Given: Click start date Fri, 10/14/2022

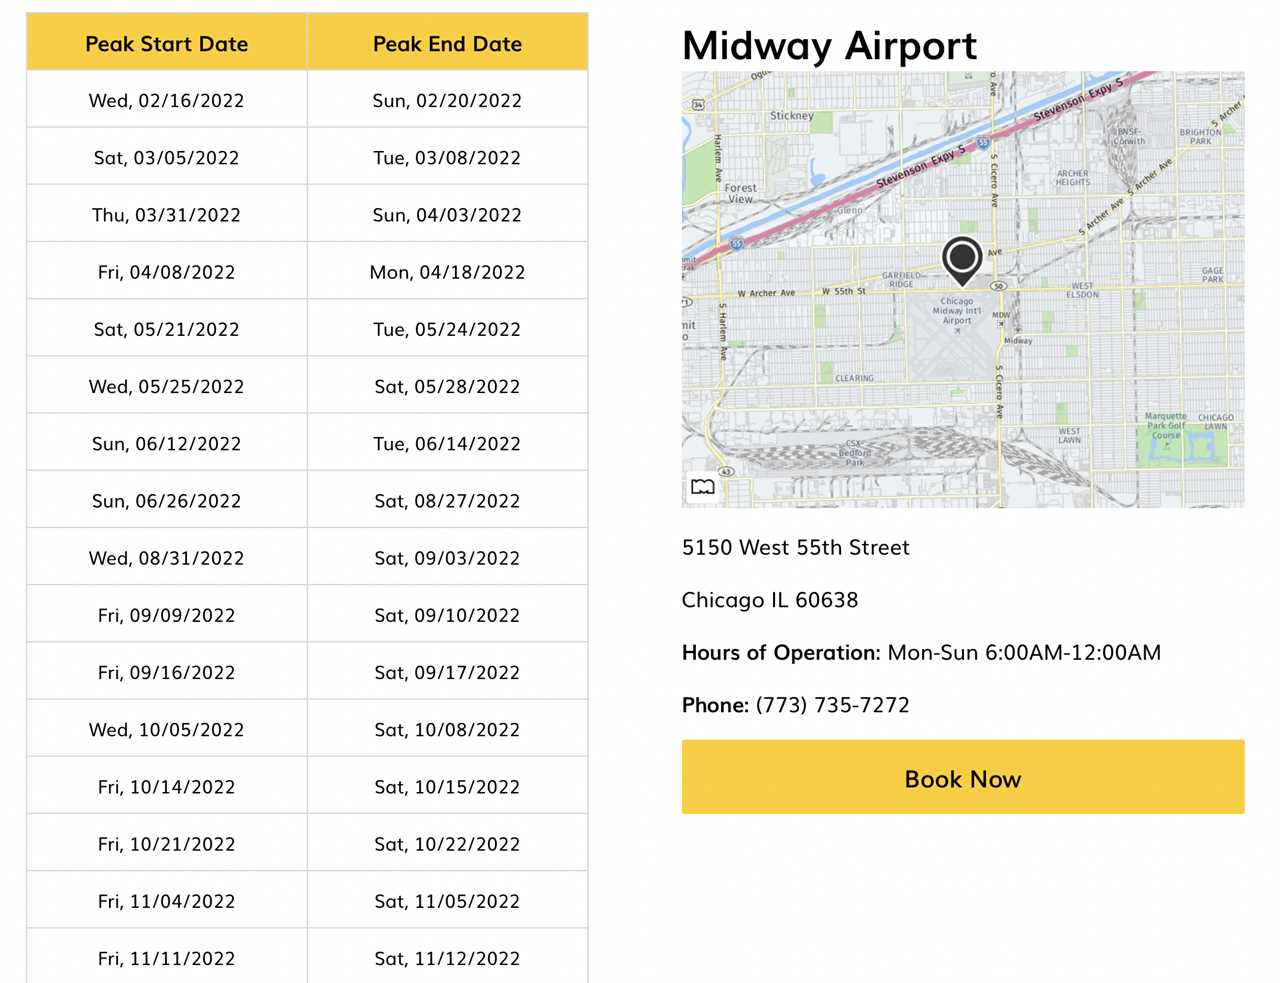Looking at the screenshot, I should point(167,787).
